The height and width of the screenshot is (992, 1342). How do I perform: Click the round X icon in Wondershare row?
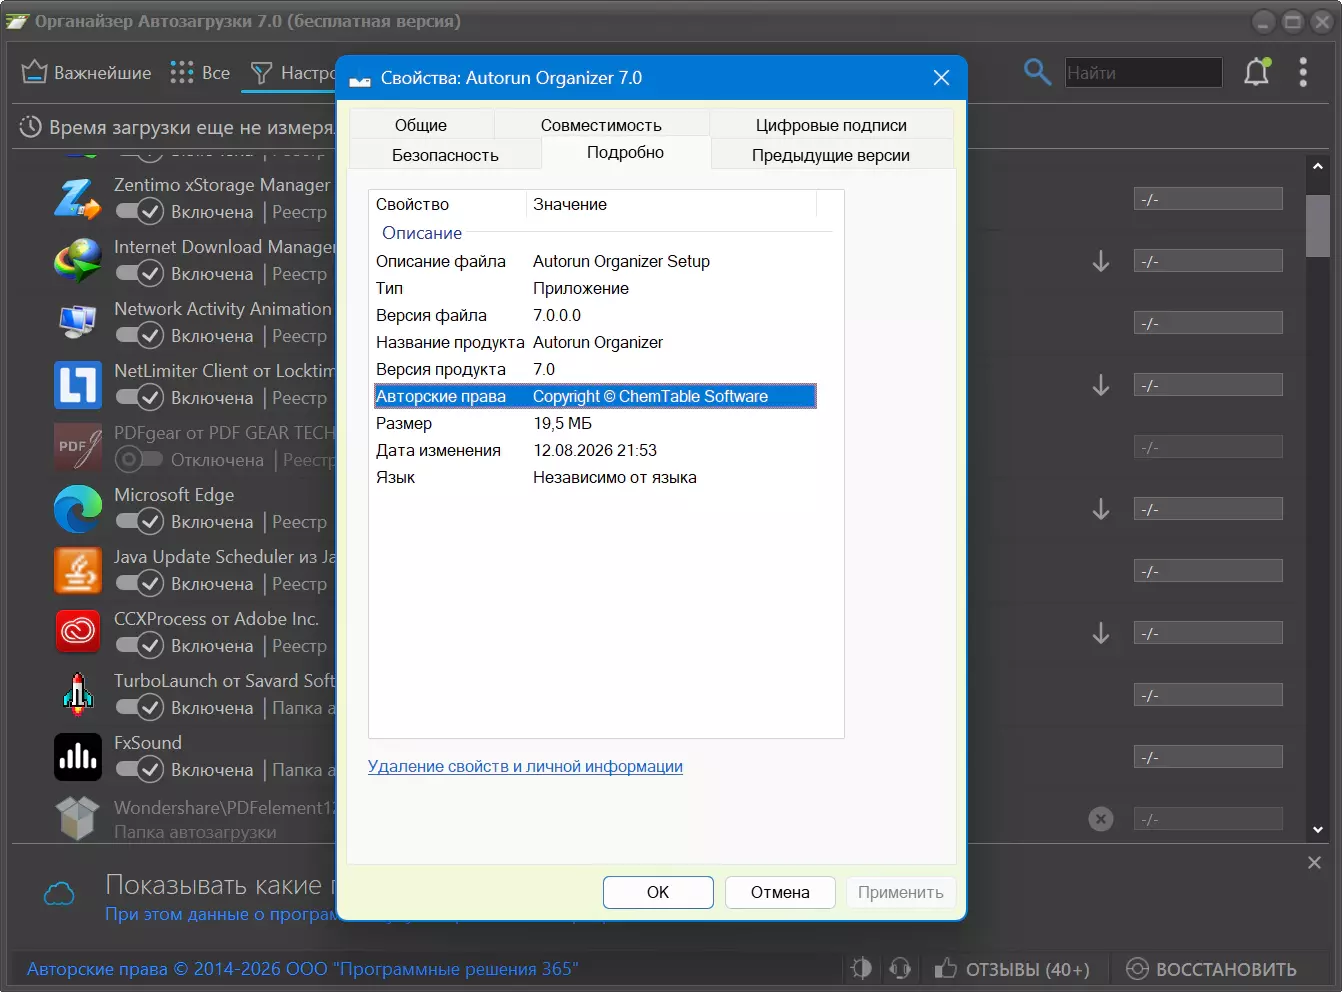(x=1100, y=819)
